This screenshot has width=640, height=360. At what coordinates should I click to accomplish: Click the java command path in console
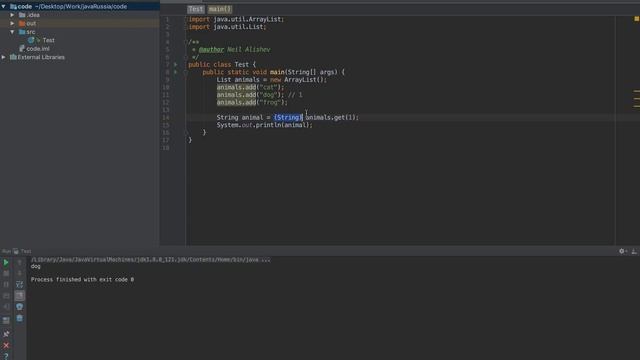(151, 260)
